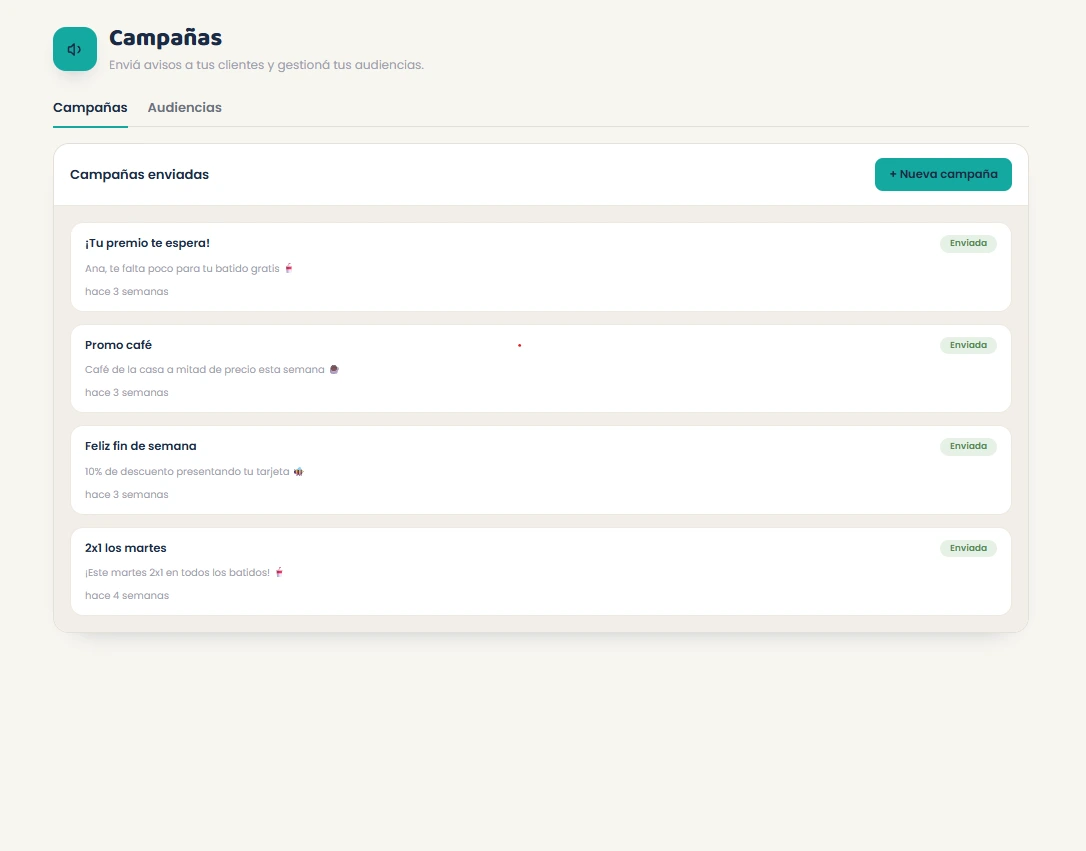Click the teal megaphone Campañas icon
The height and width of the screenshot is (851, 1086).
75,49
